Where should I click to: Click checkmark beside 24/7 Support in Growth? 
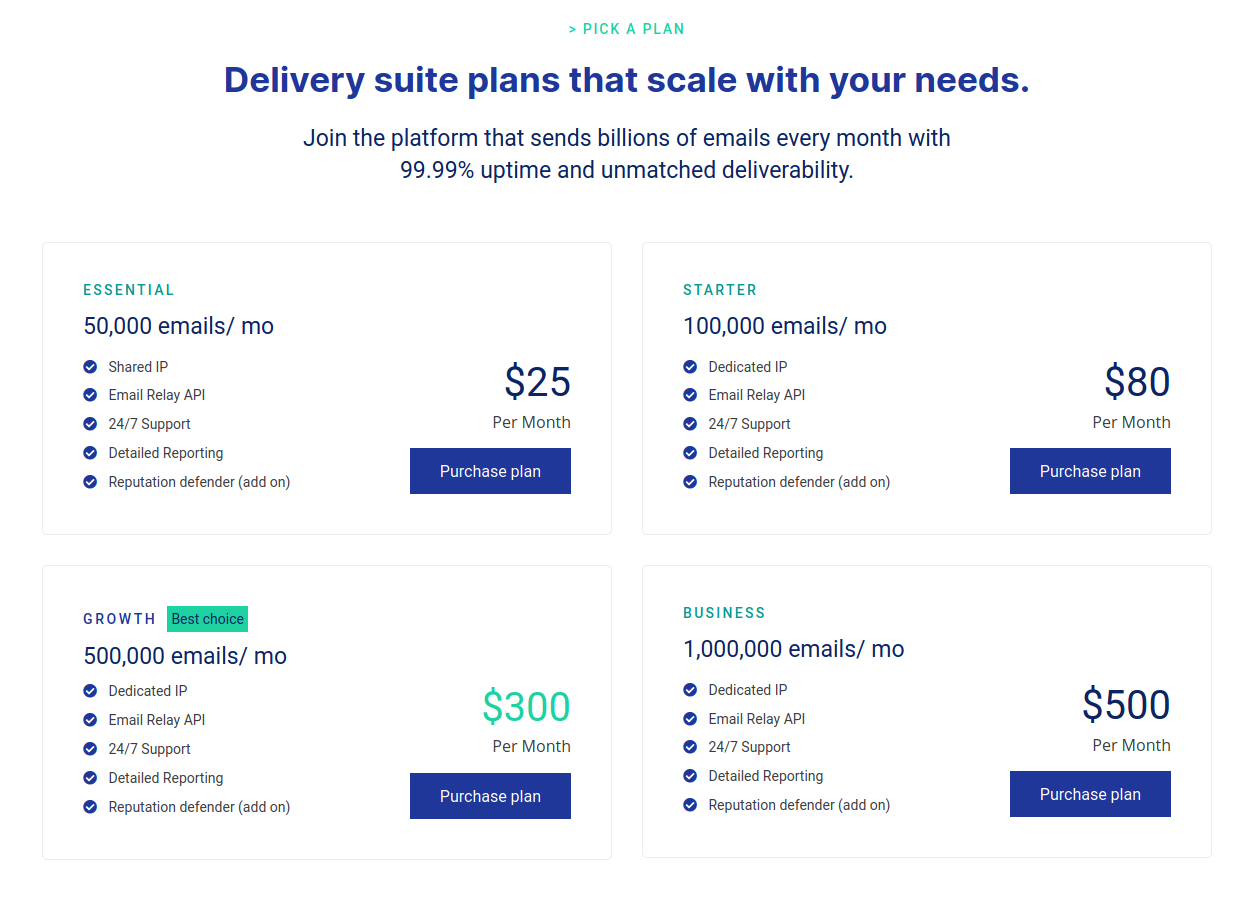(90, 748)
